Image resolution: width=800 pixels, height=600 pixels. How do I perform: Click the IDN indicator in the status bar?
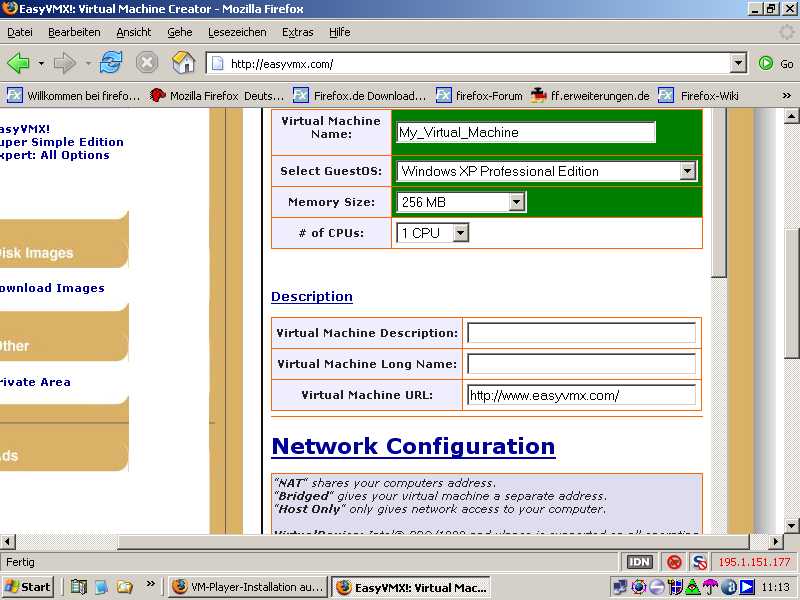(x=639, y=562)
